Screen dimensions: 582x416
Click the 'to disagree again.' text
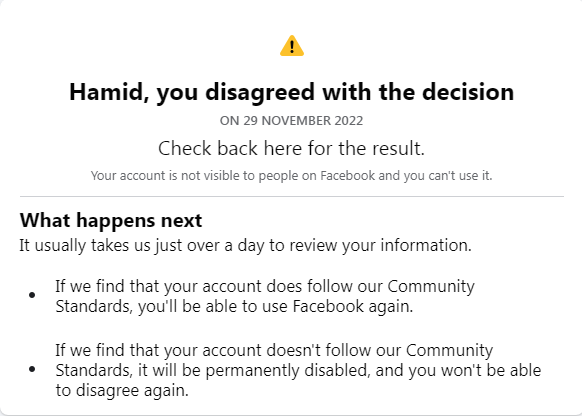pyautogui.click(x=122, y=390)
